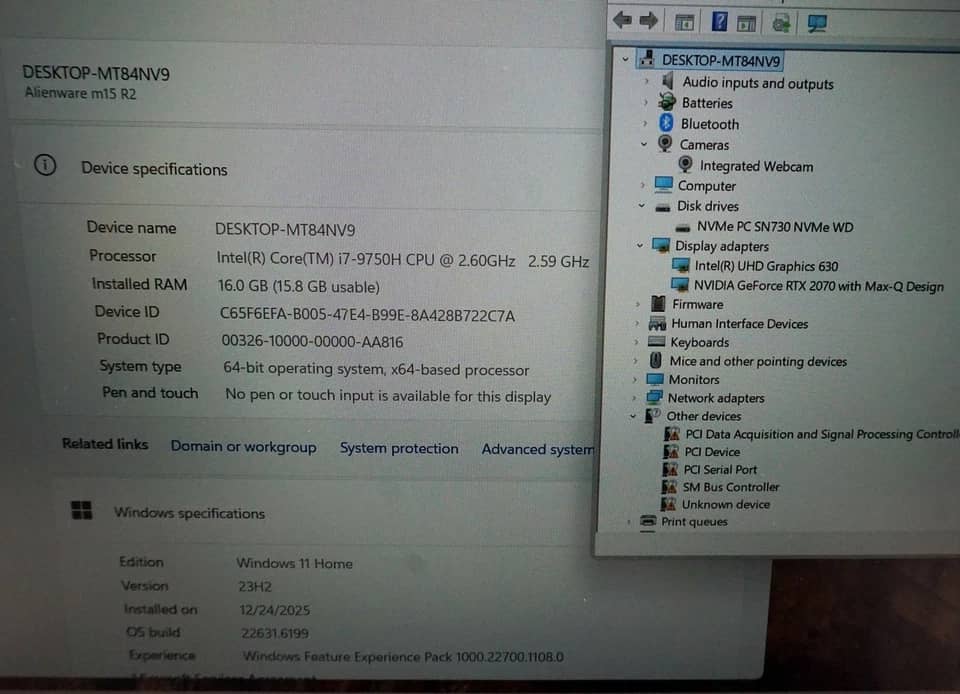
Task: Click the Other devices warning icon
Action: [x=652, y=416]
